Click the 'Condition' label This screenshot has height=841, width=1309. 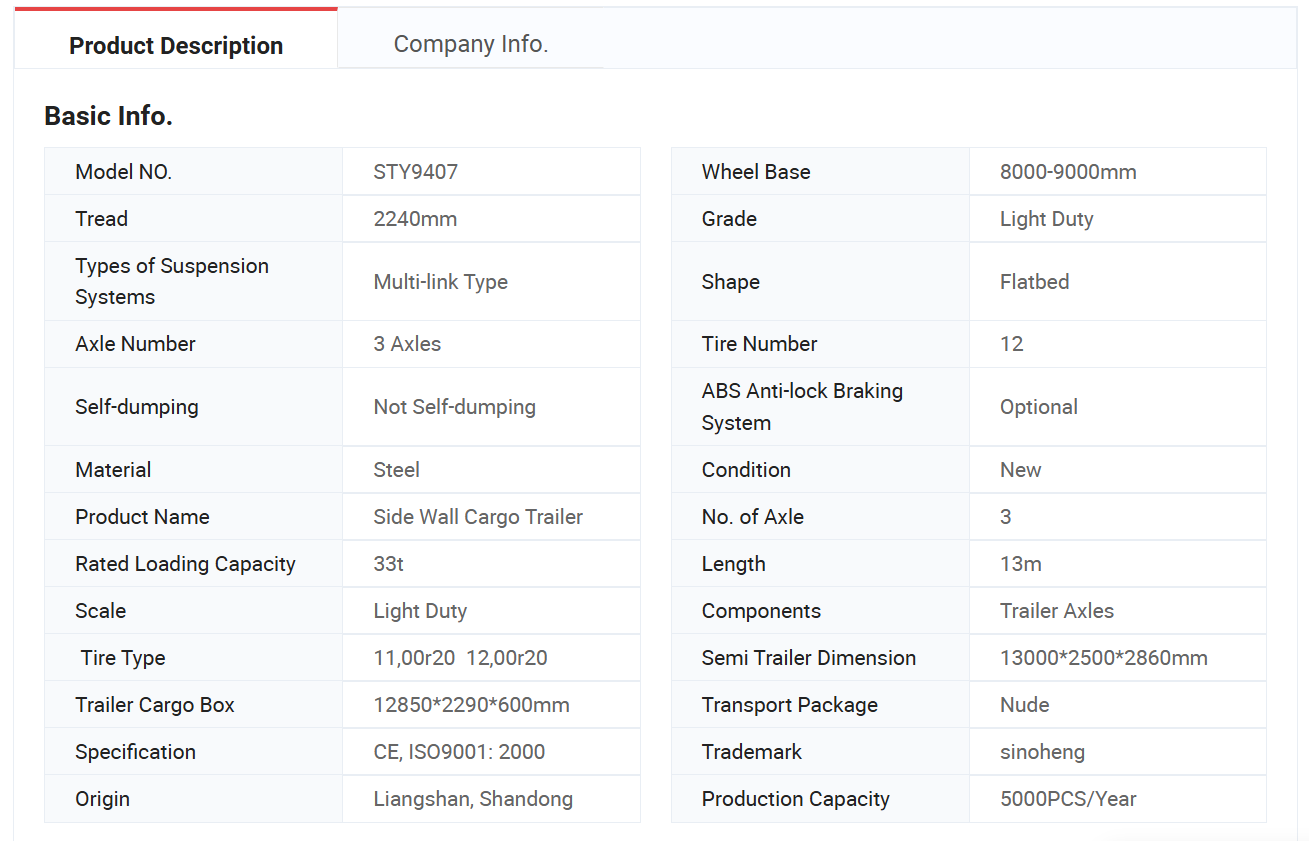(x=747, y=470)
